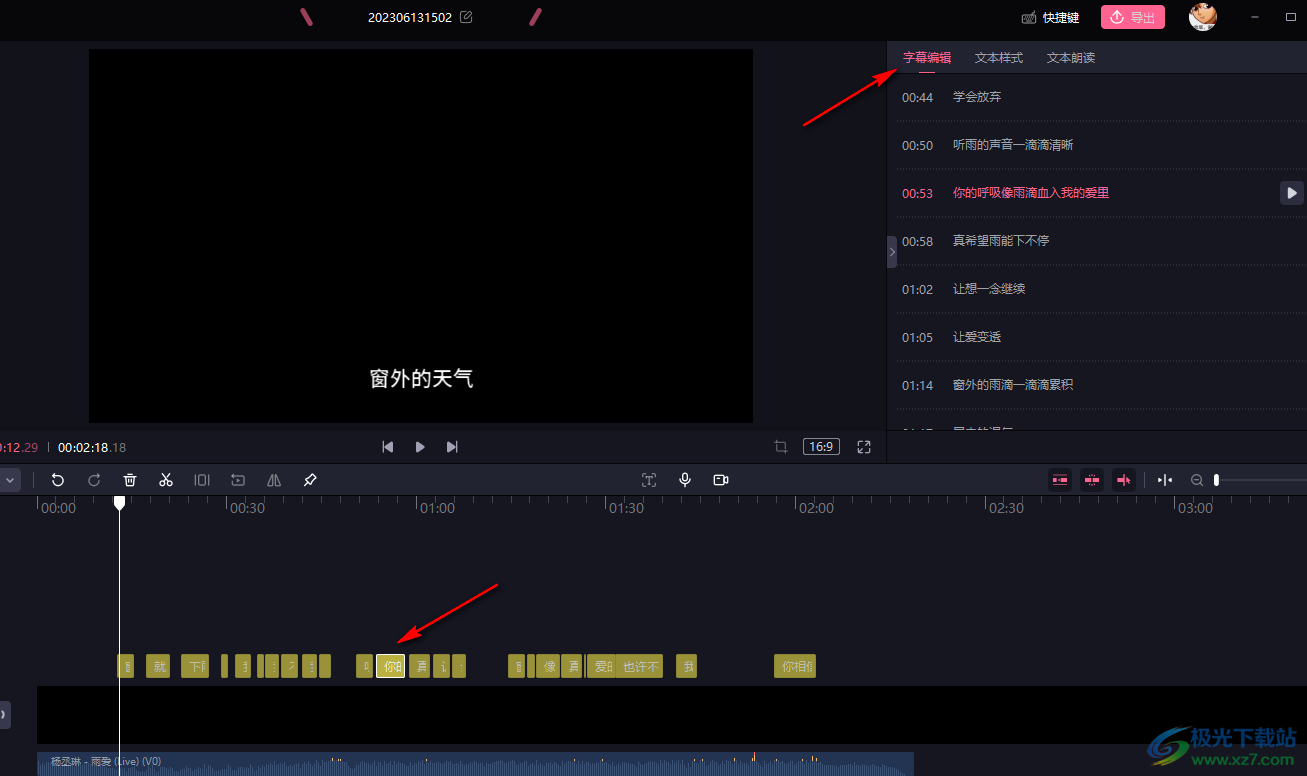Open the user avatar profile
1307x776 pixels.
(x=1202, y=17)
